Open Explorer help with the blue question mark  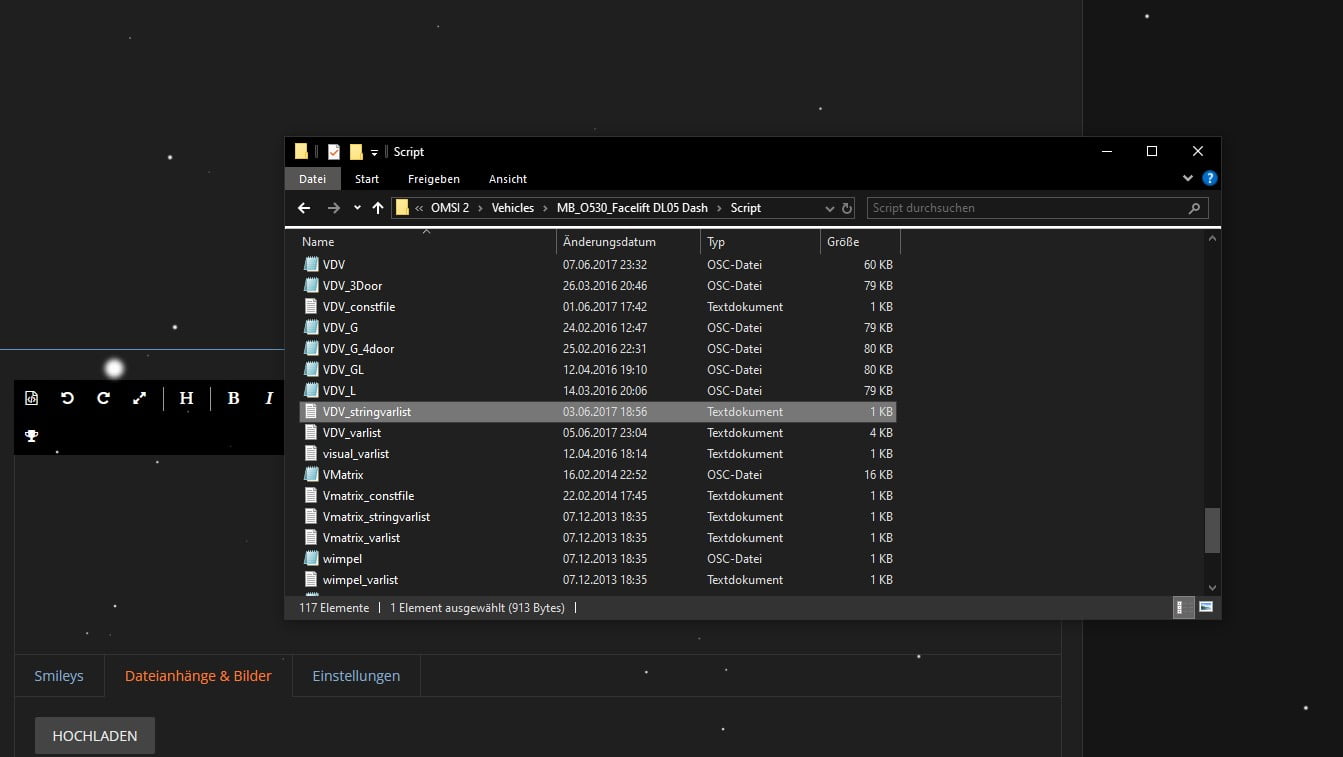point(1209,179)
